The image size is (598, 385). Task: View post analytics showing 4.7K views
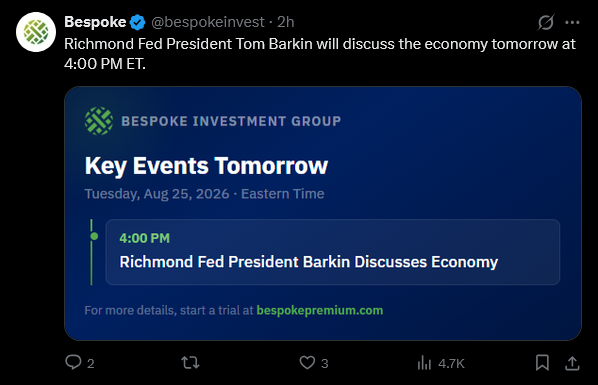pyautogui.click(x=441, y=363)
